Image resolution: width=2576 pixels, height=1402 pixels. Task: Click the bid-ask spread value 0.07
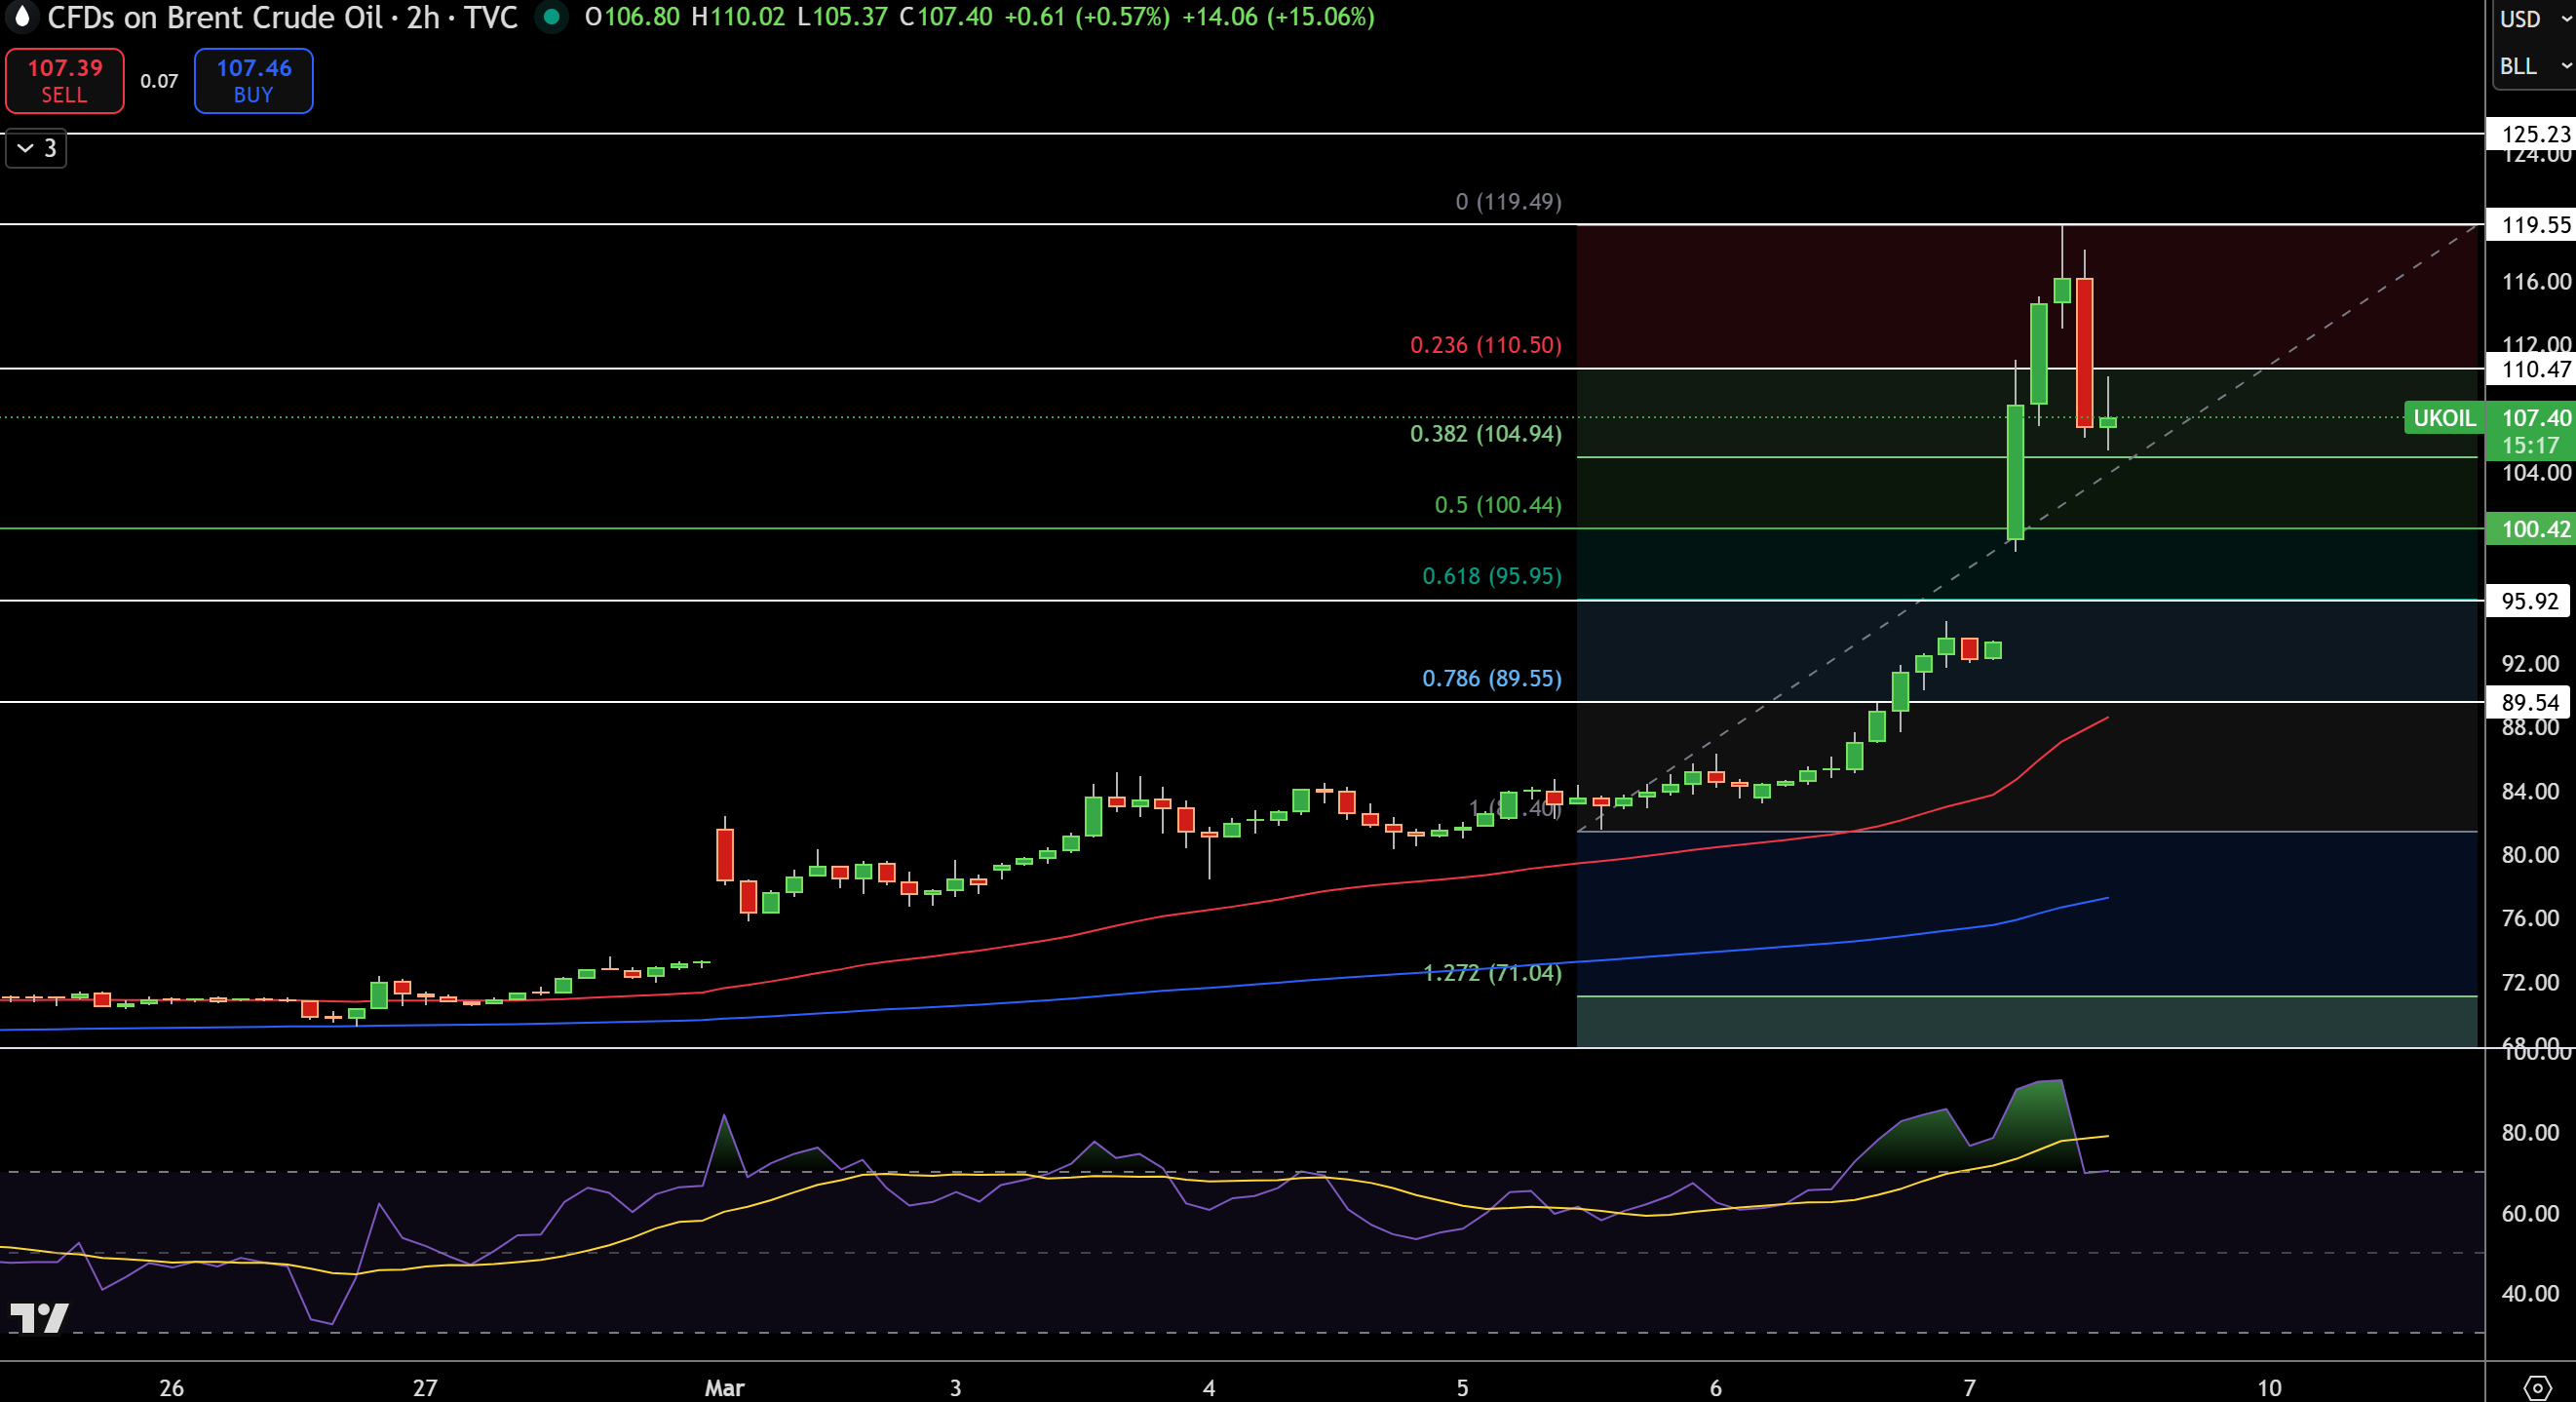159,81
